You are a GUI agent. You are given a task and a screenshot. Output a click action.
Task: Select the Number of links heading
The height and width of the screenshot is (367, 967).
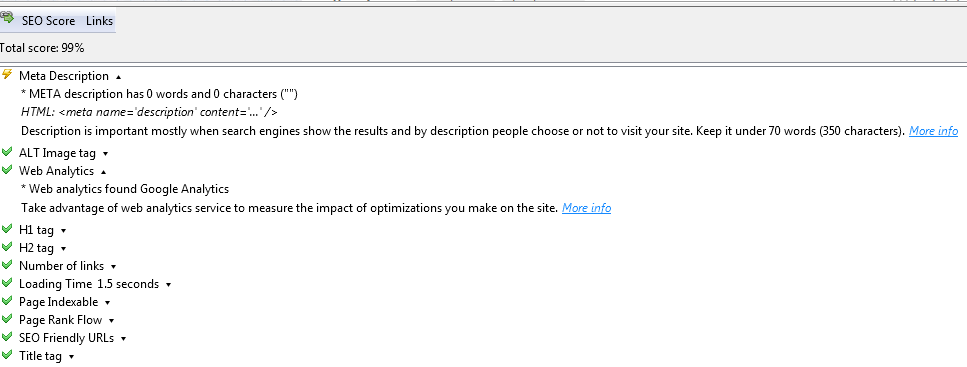62,266
